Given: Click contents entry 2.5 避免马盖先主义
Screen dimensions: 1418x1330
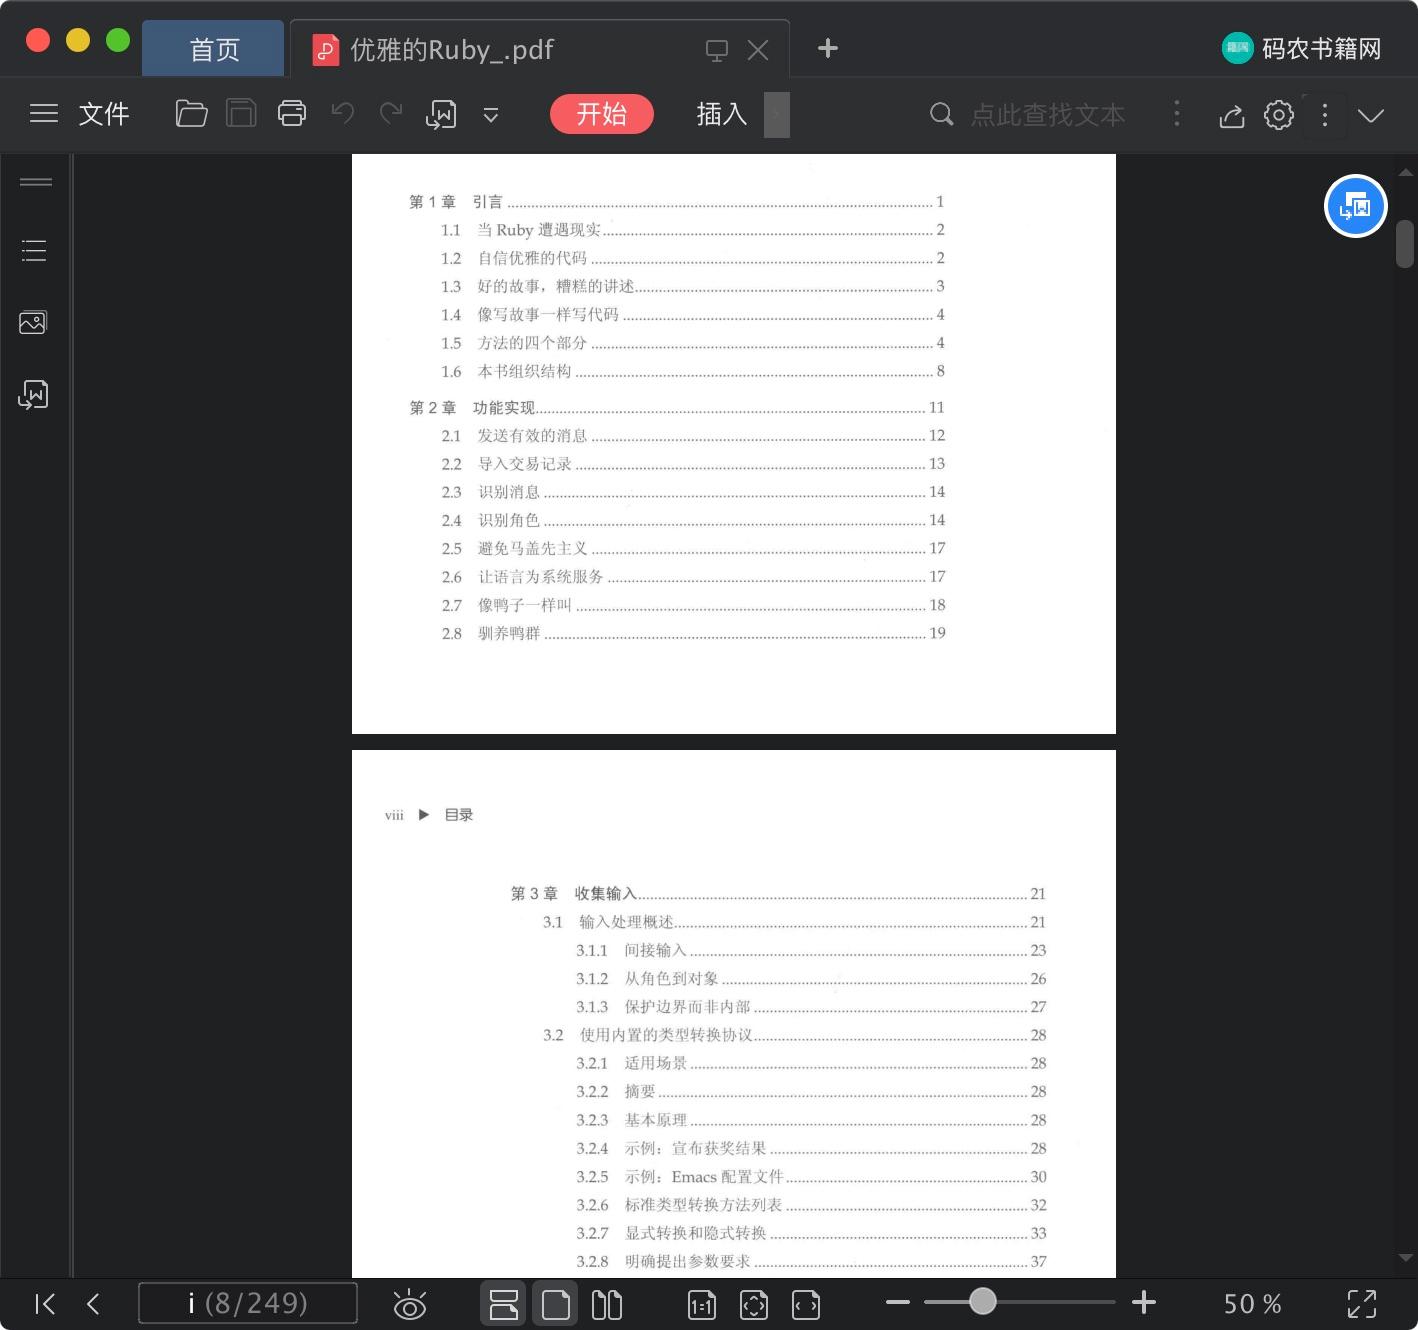Looking at the screenshot, I should point(692,549).
